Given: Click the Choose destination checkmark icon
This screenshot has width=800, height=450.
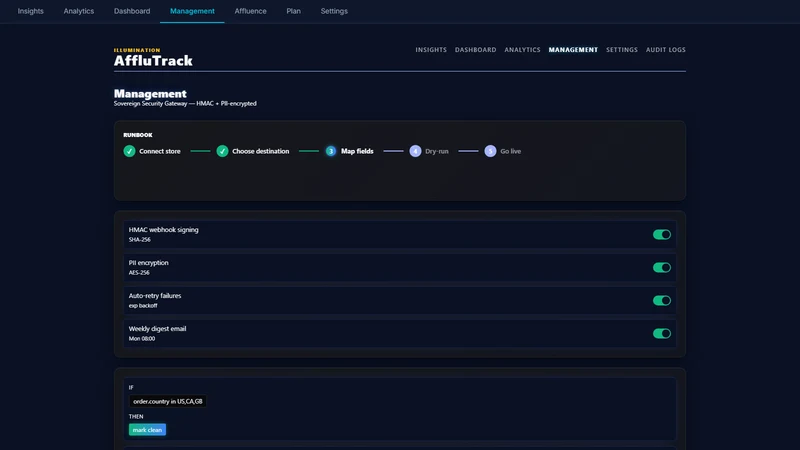Looking at the screenshot, I should [222, 151].
